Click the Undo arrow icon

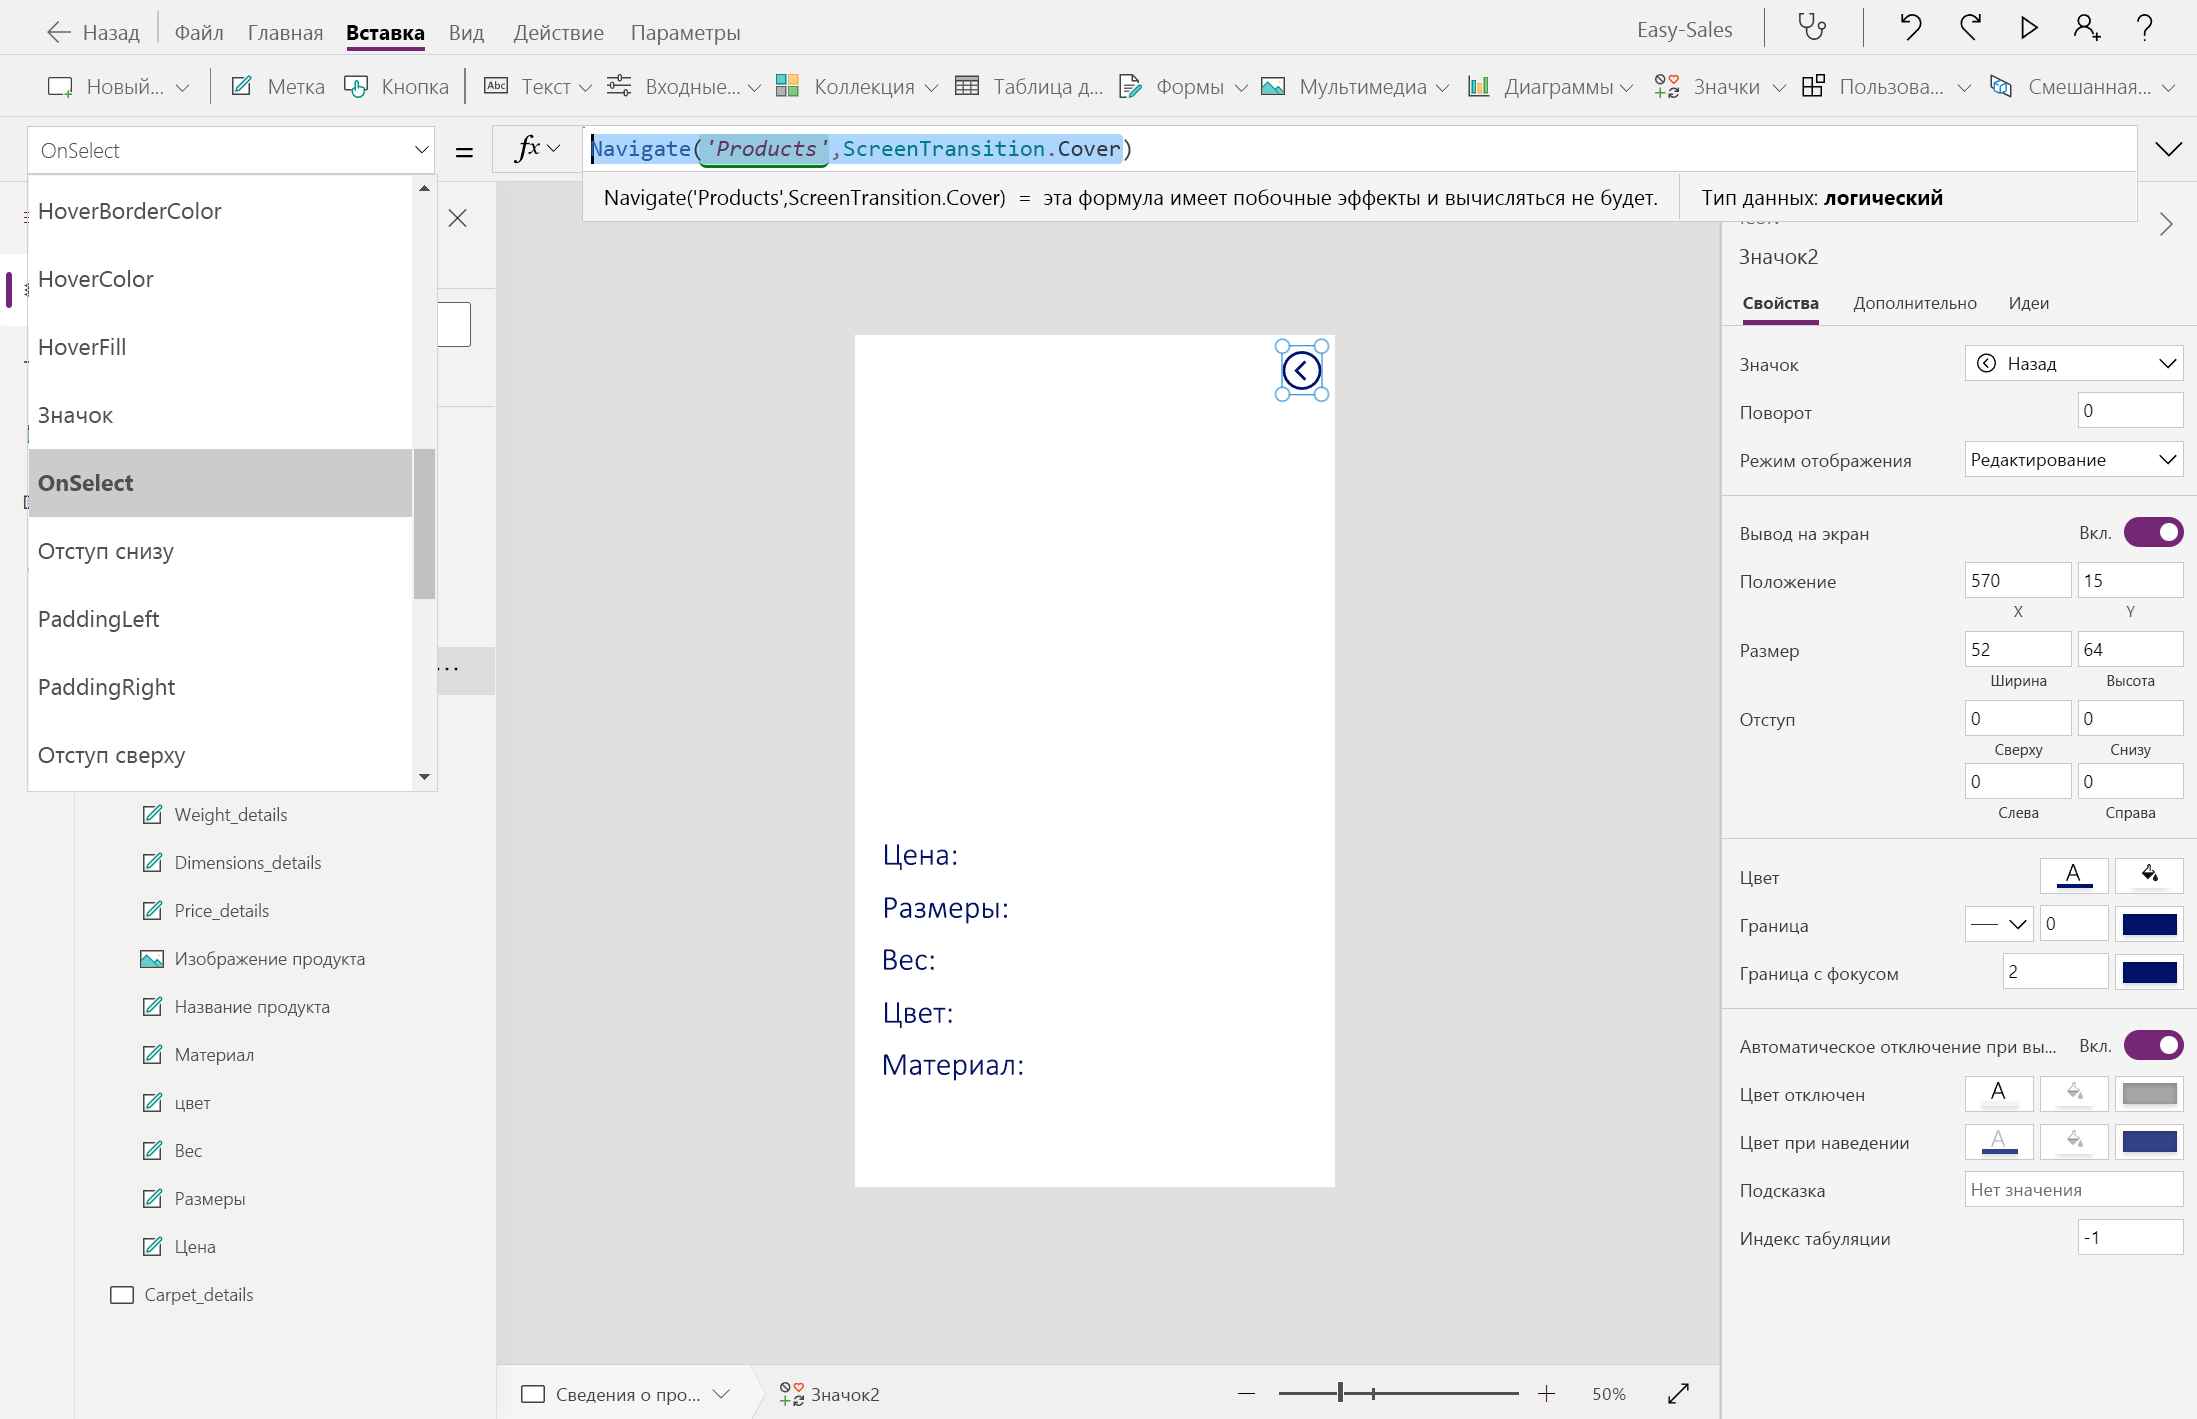click(x=1910, y=27)
